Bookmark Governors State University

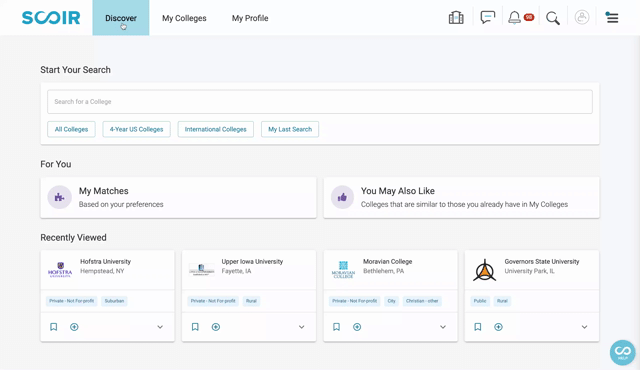(478, 327)
